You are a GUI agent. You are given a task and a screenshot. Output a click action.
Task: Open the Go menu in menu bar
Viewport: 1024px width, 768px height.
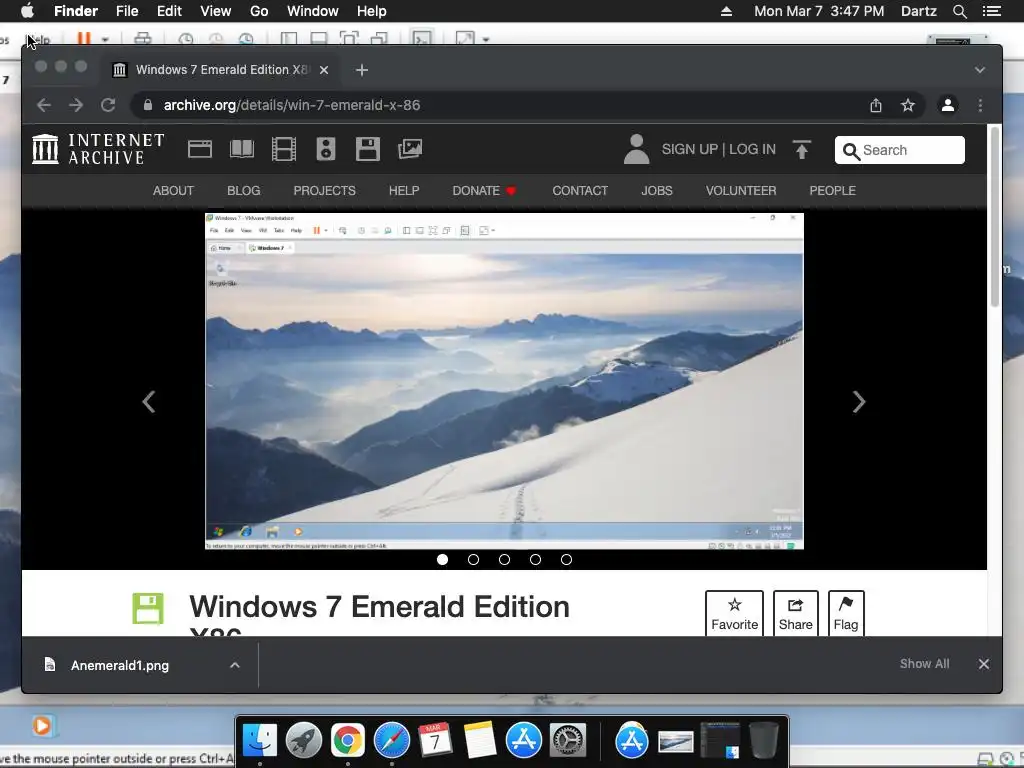tap(259, 11)
